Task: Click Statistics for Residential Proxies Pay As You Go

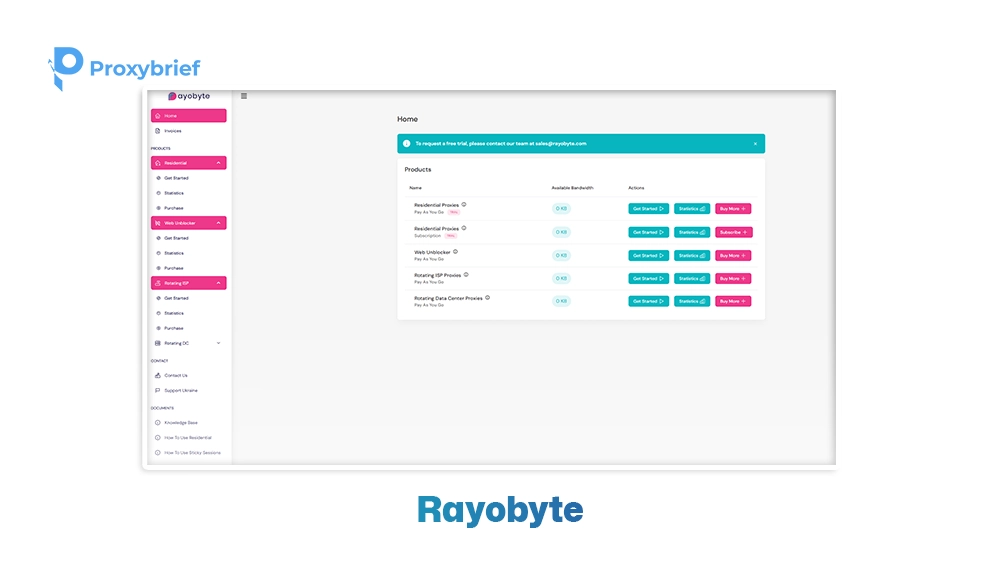Action: (x=692, y=208)
